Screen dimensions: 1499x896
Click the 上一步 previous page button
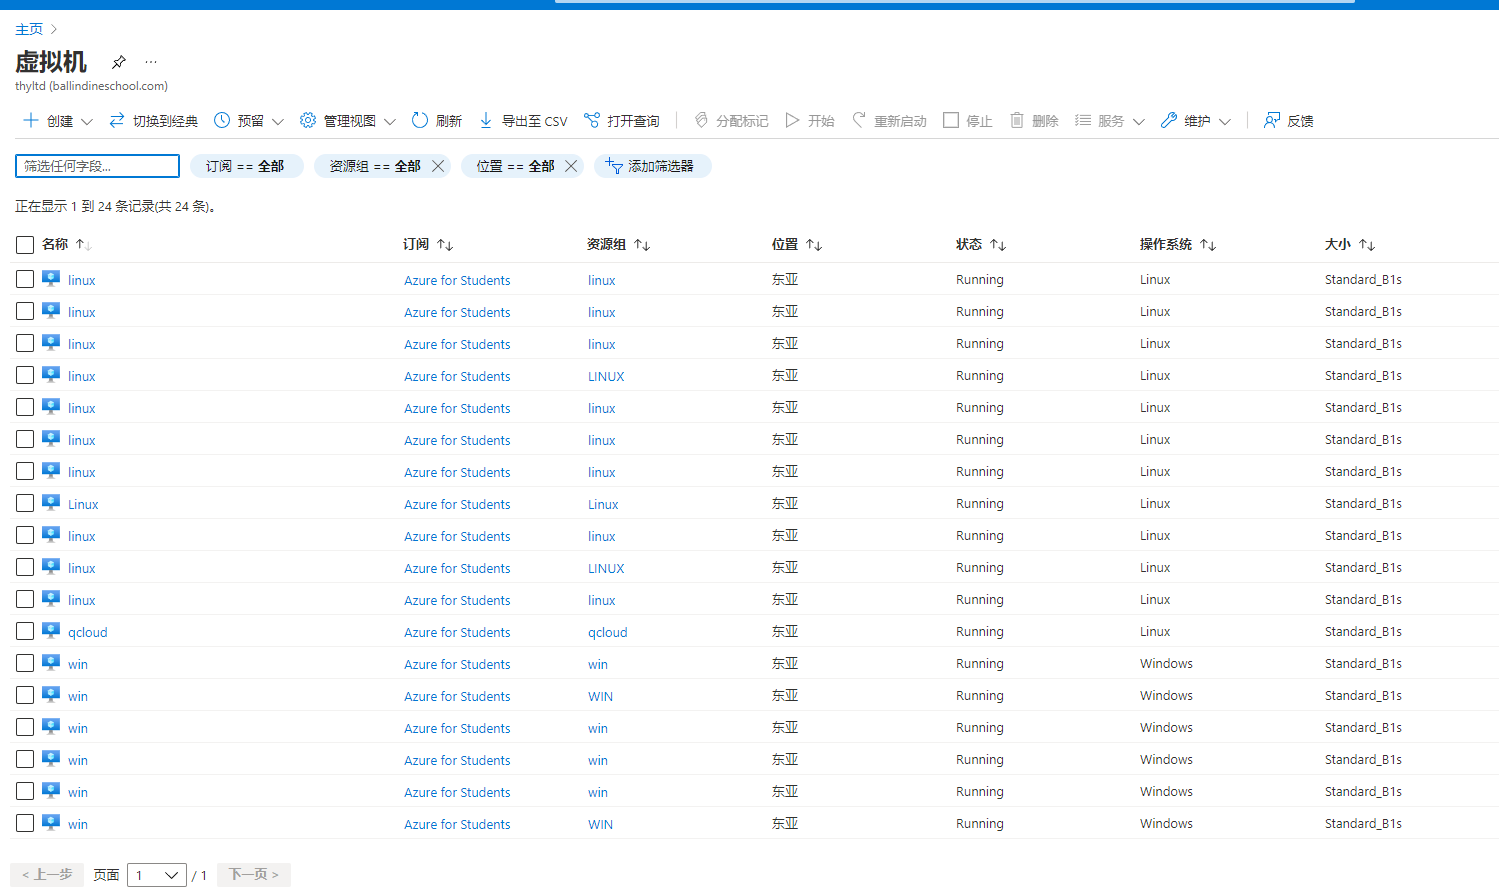tap(47, 875)
